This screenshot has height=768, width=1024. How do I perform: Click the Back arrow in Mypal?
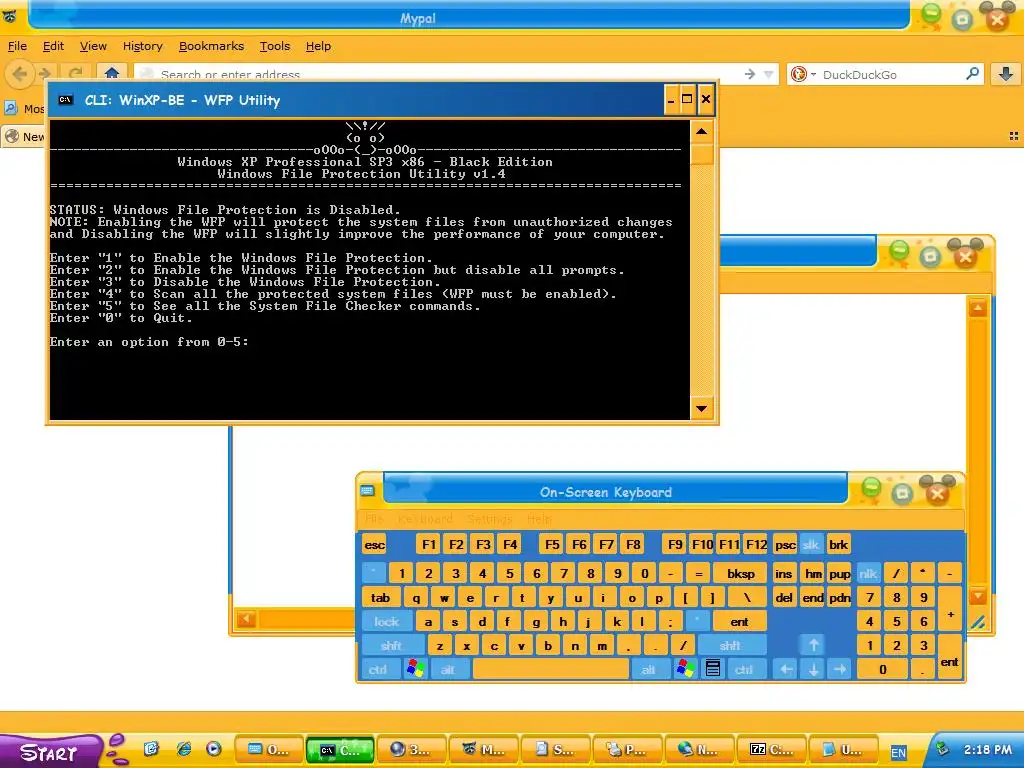pos(20,74)
